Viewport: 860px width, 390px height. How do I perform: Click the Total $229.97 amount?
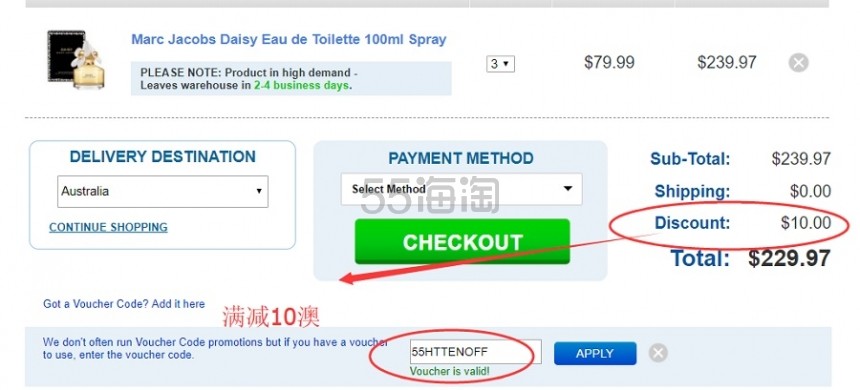[x=789, y=258]
